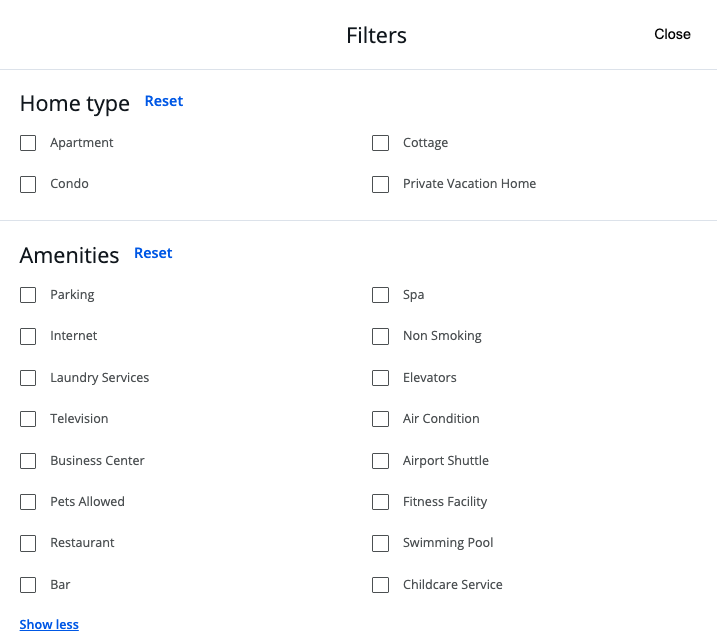Viewport: 717px width, 641px height.
Task: Select the Television amenity checkbox
Action: click(28, 419)
